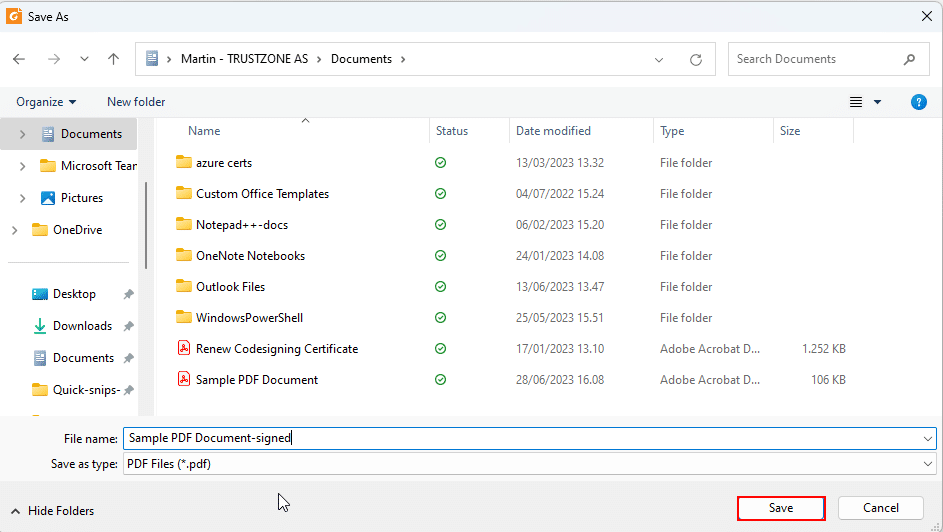
Task: Expand the Microsoft Teams tree node
Action: click(x=22, y=166)
